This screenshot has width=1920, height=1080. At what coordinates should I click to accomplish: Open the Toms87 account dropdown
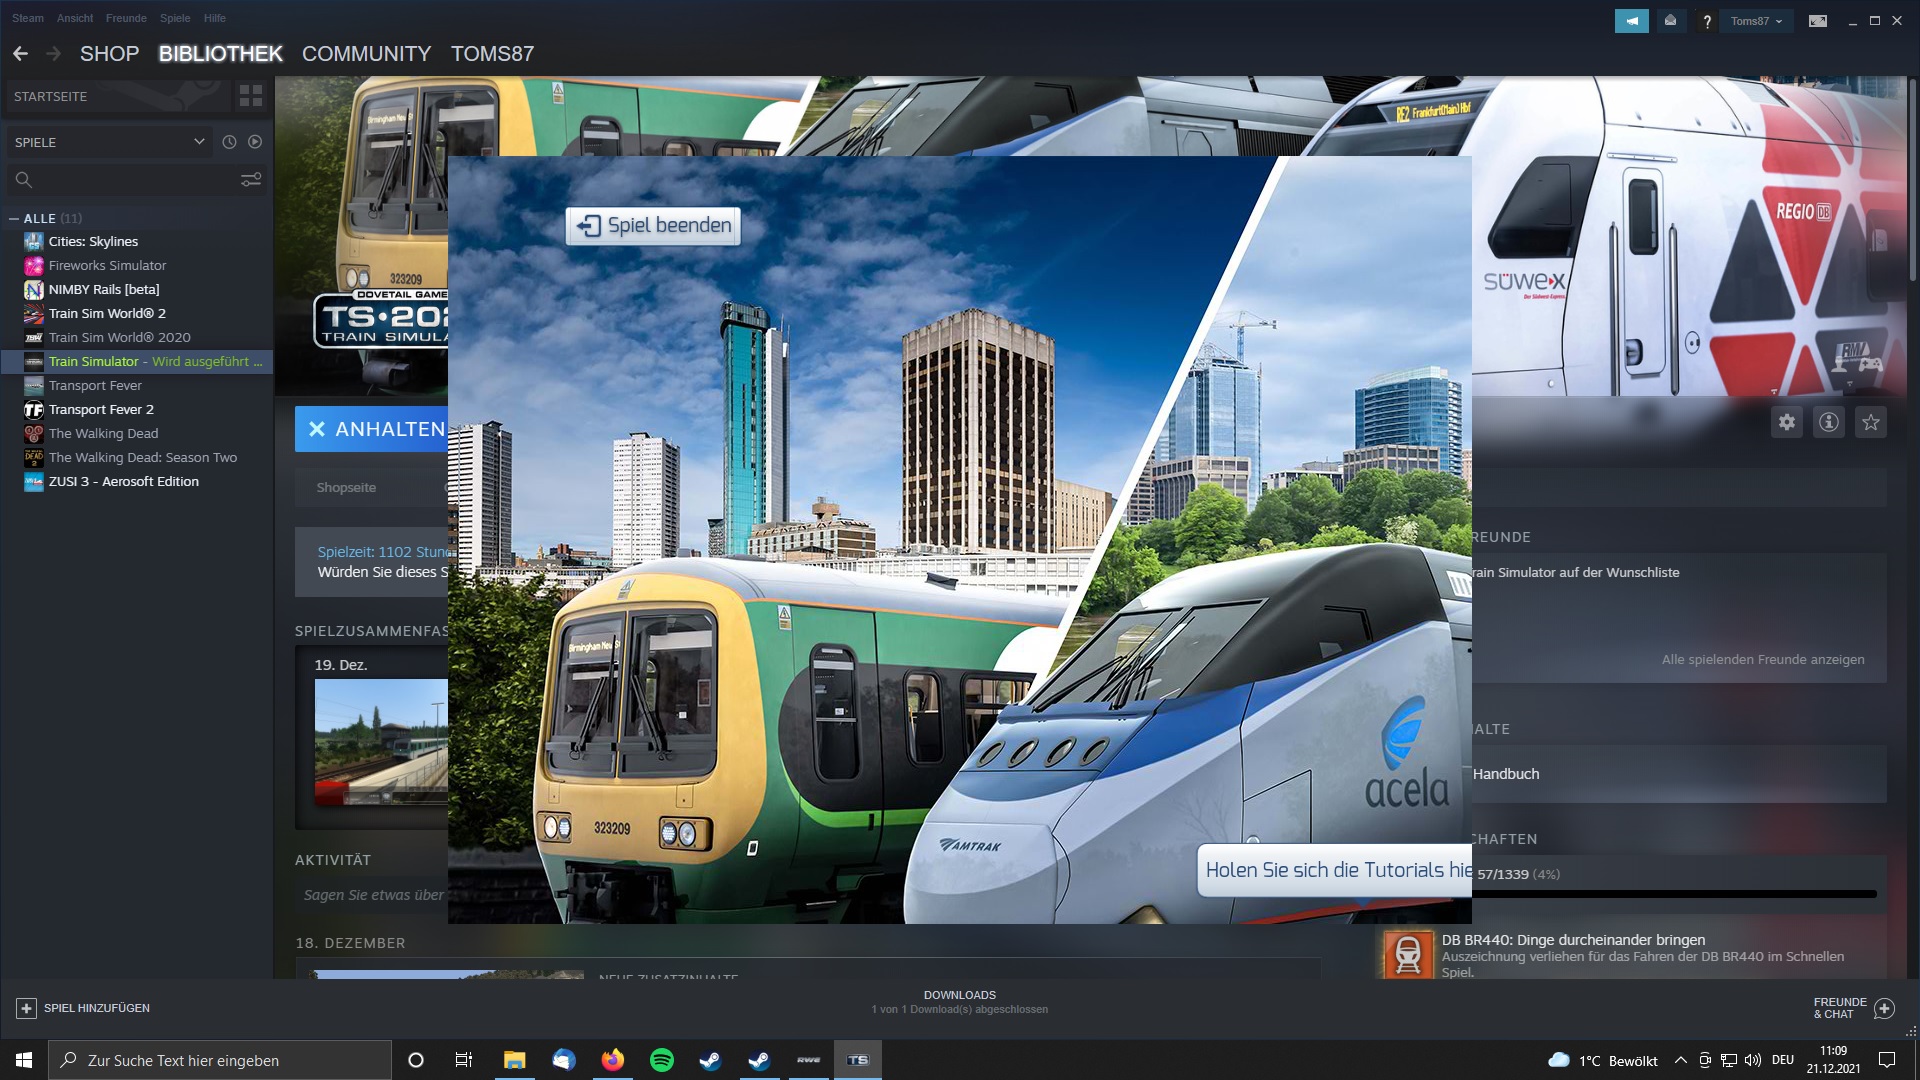1756,20
